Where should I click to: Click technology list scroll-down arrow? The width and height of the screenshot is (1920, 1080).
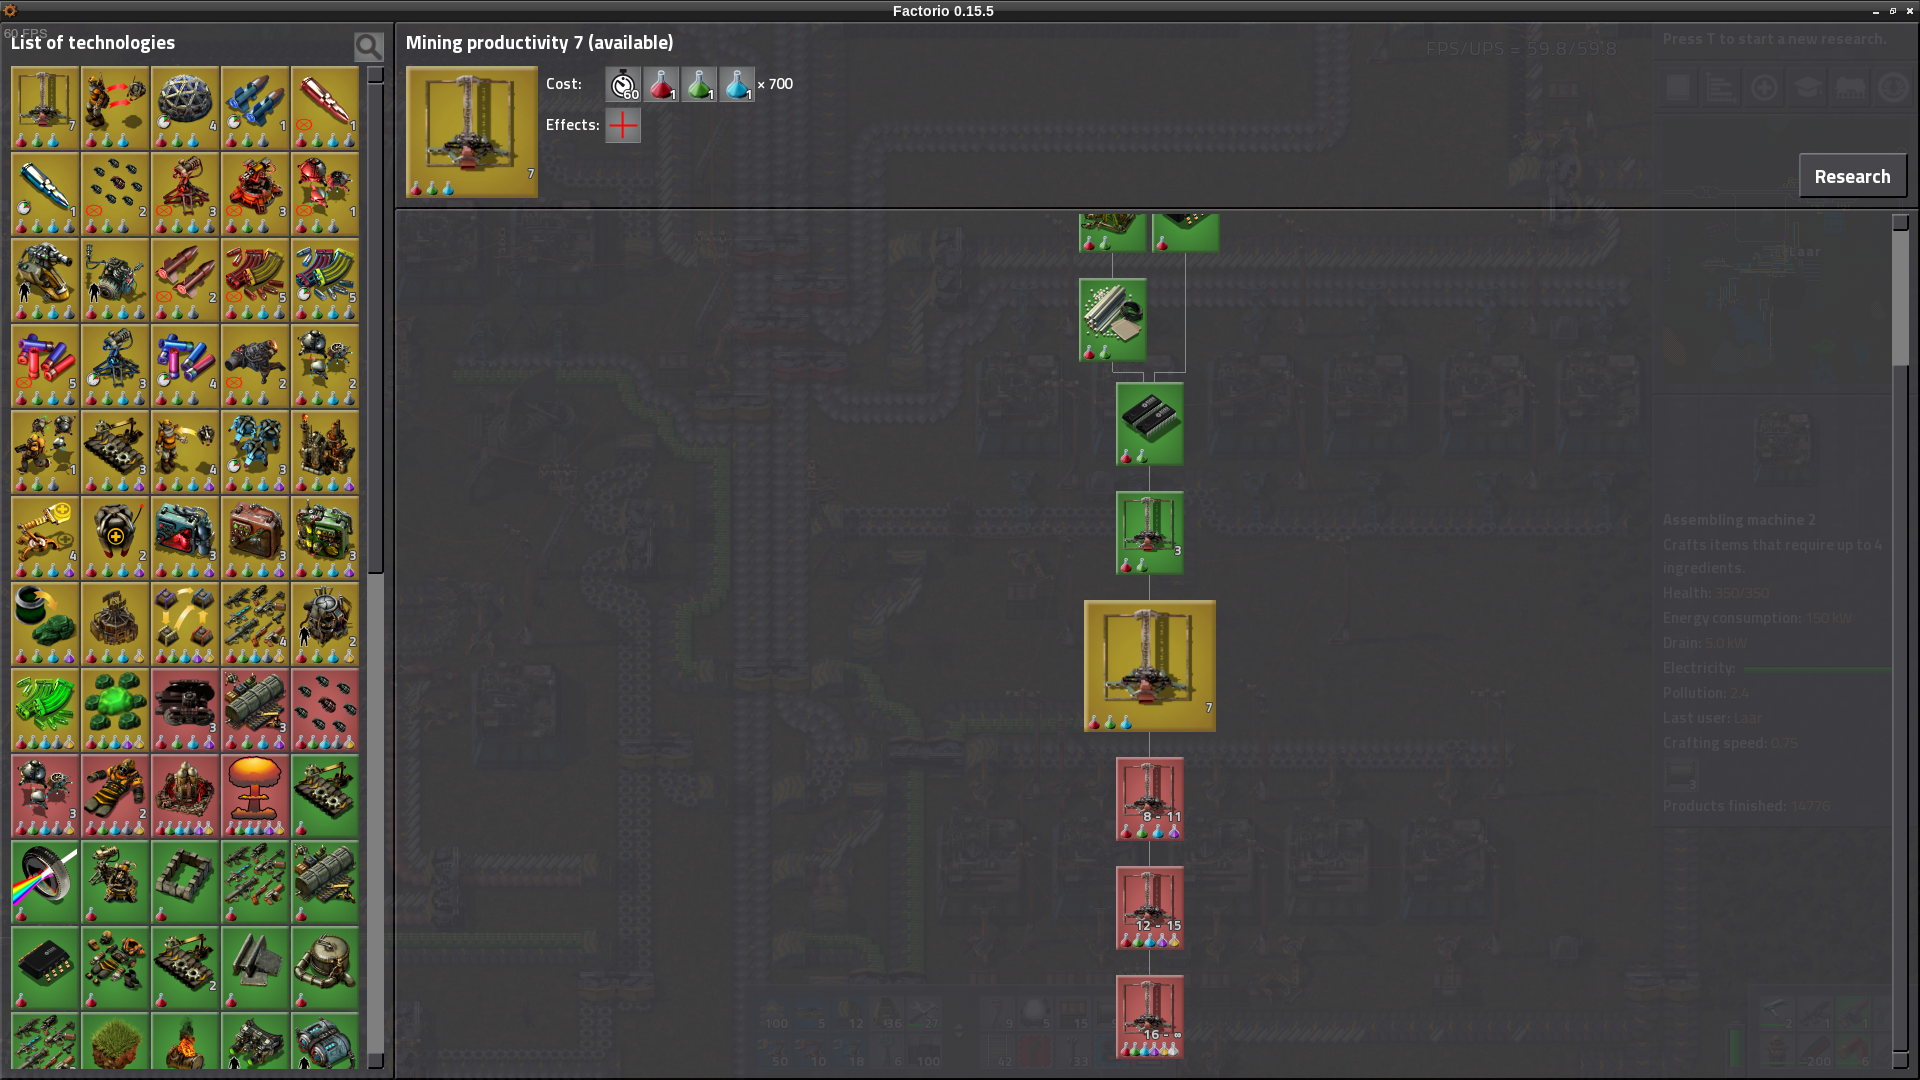click(376, 1061)
